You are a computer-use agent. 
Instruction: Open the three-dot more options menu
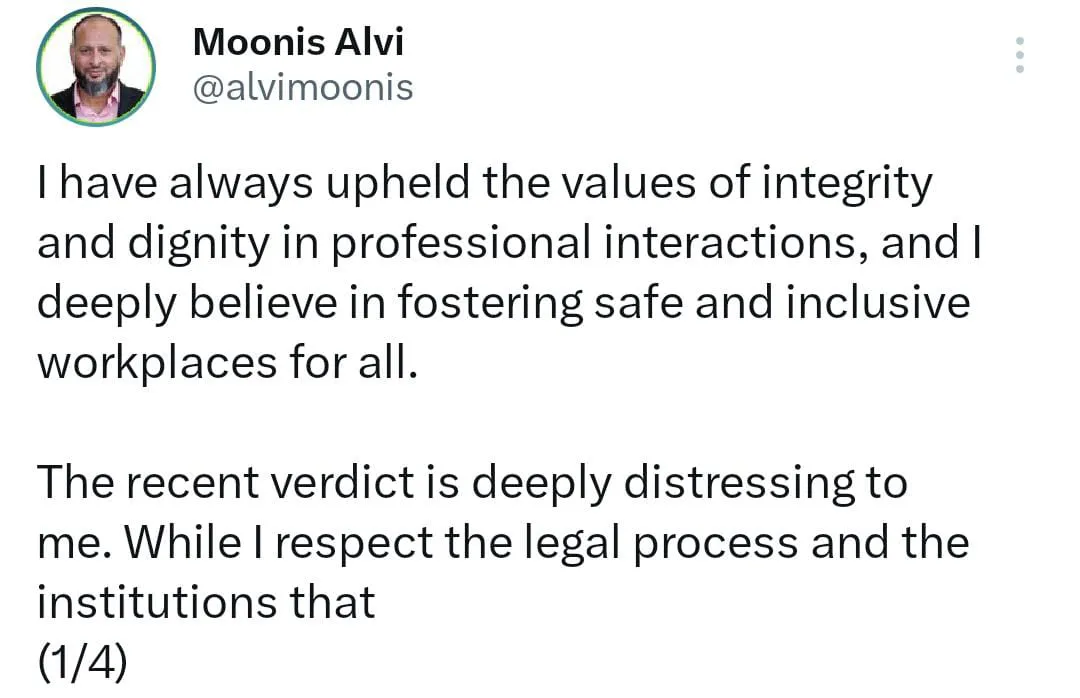click(1019, 55)
